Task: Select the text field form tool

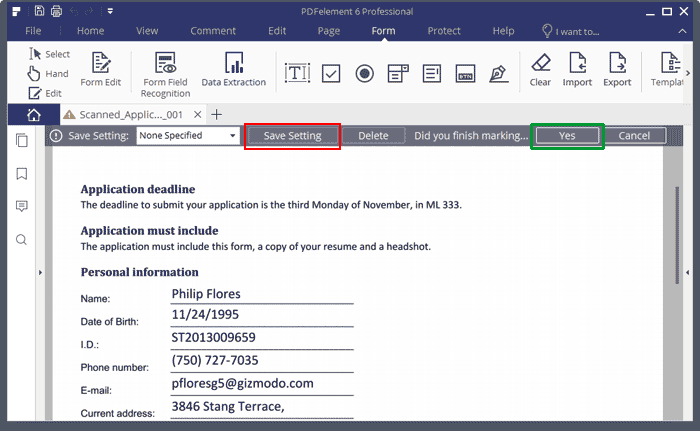Action: coord(298,73)
